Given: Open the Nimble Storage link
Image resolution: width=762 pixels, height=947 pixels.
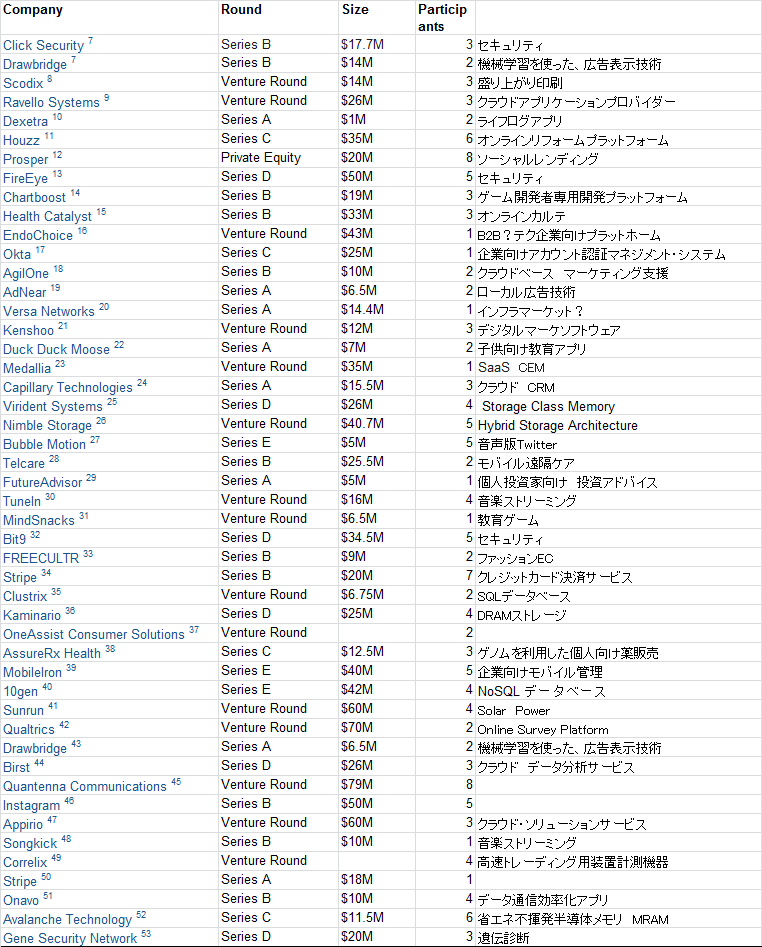Looking at the screenshot, I should [x=48, y=426].
